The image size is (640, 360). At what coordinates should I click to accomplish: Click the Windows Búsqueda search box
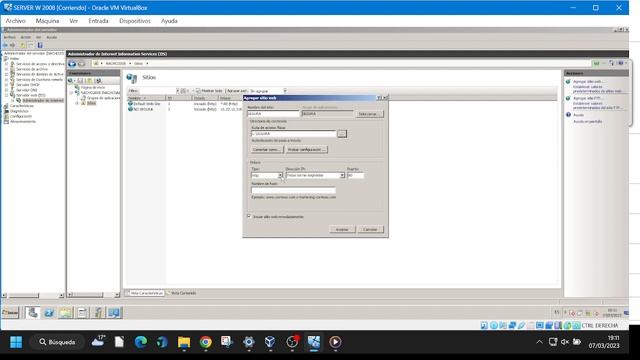click(57, 342)
